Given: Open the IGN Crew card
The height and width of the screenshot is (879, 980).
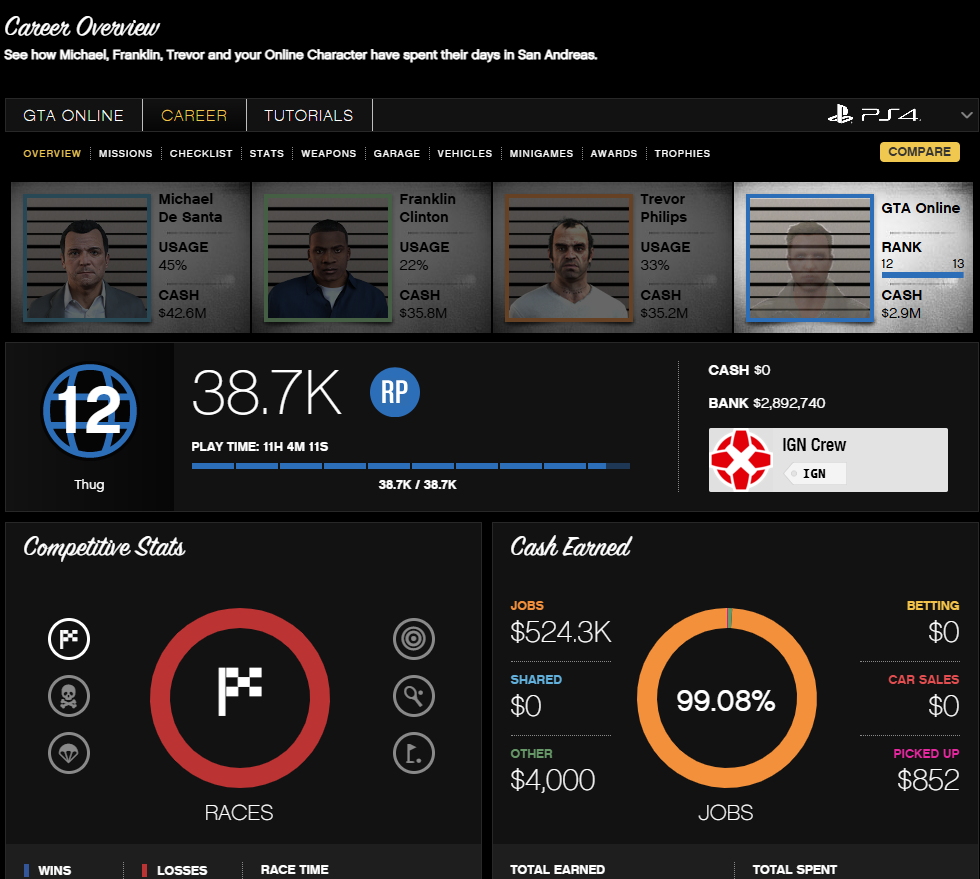Looking at the screenshot, I should [x=828, y=460].
